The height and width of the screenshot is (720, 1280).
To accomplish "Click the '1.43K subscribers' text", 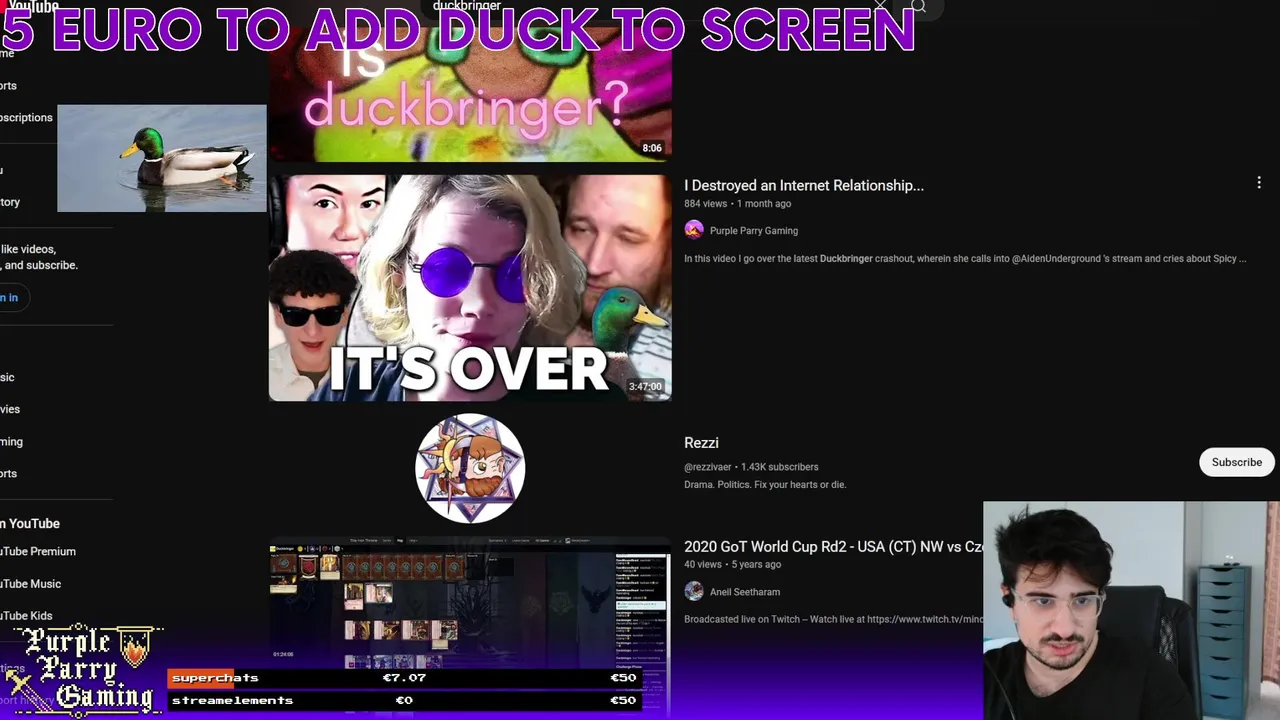I will (x=779, y=467).
